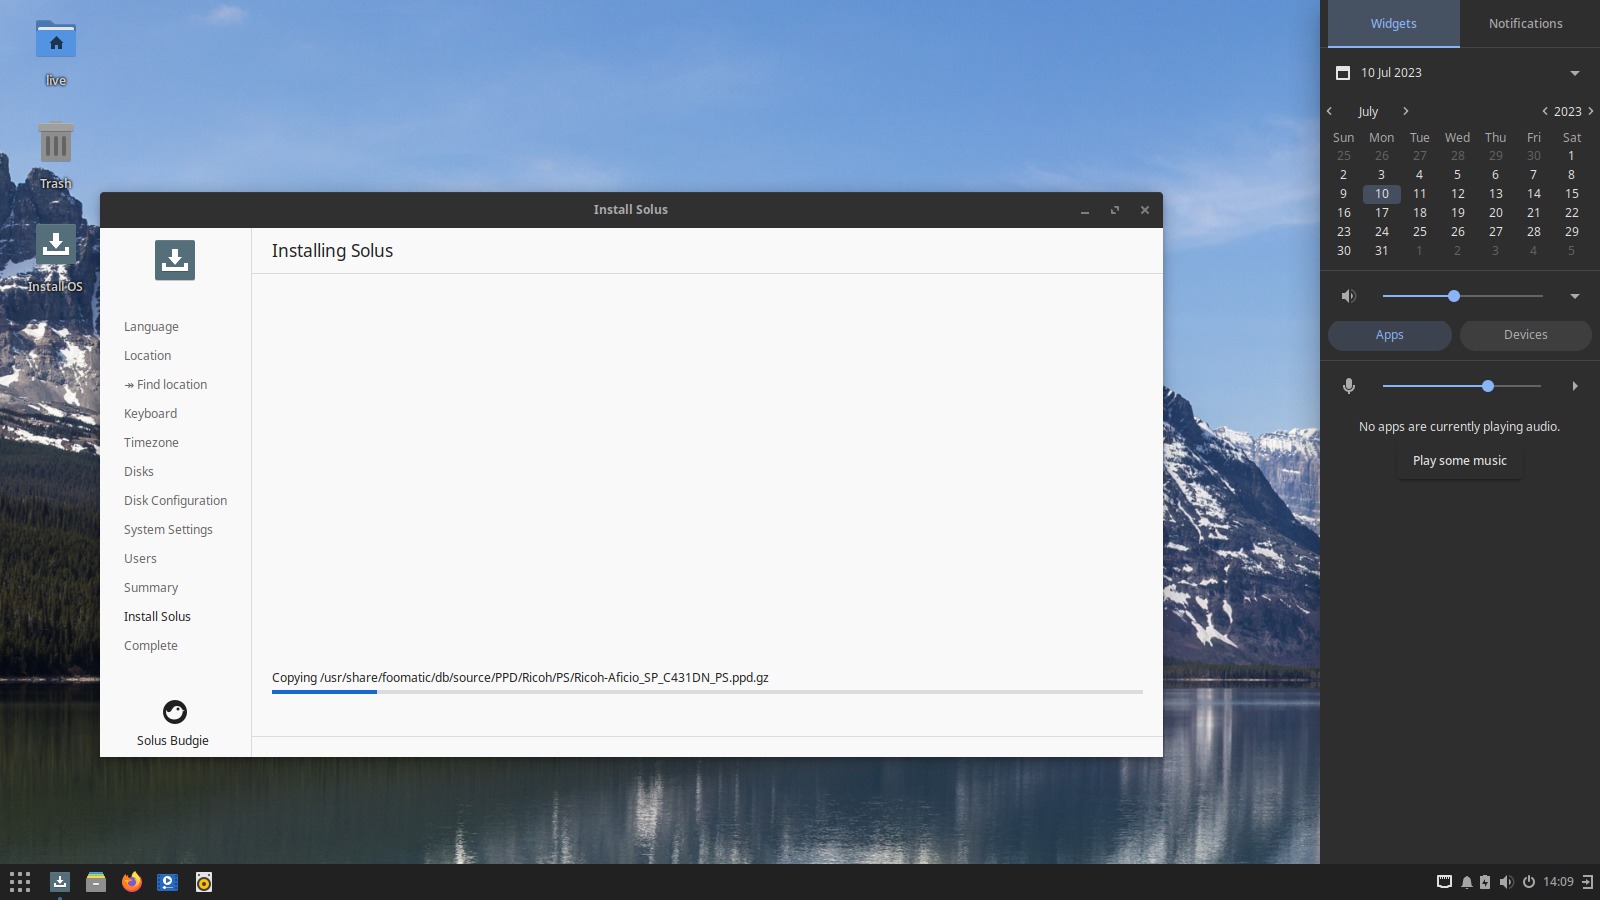Click the Installing Solus heading

(x=332, y=251)
